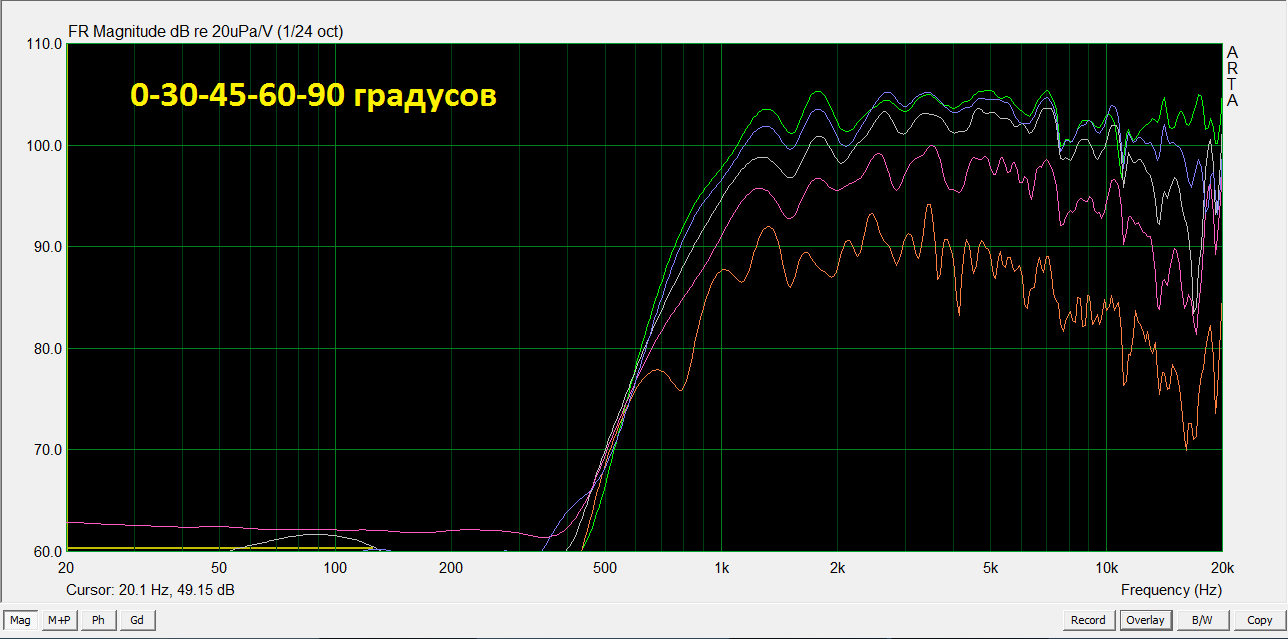Click the 100 frequency axis label
1288x639 pixels.
point(334,568)
